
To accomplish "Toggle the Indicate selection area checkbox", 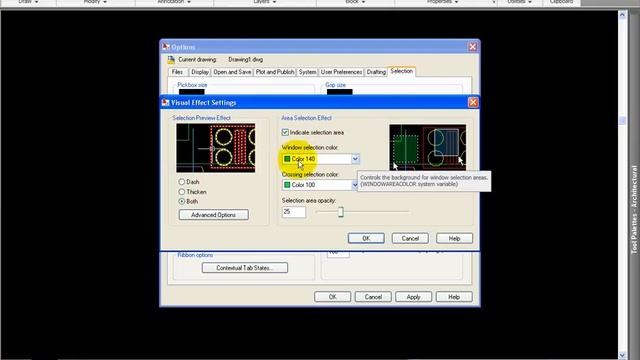I will [285, 132].
